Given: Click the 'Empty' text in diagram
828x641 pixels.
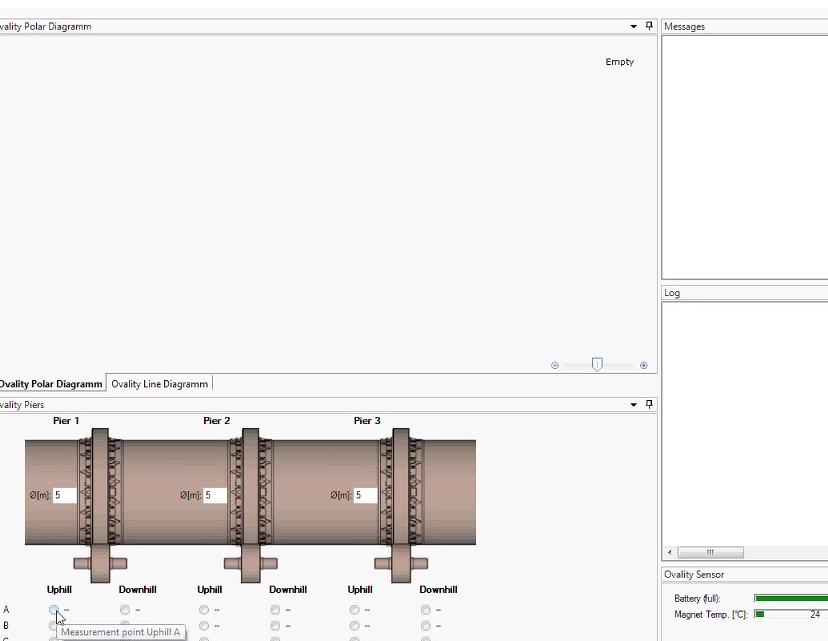Looking at the screenshot, I should (619, 62).
